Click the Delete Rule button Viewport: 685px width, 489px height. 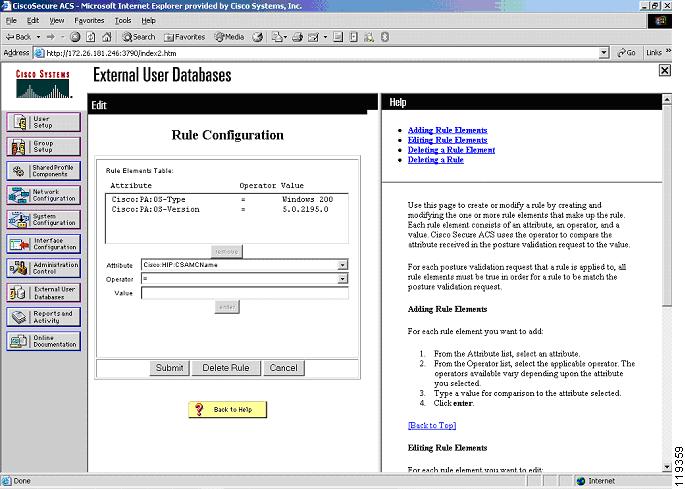(x=226, y=368)
